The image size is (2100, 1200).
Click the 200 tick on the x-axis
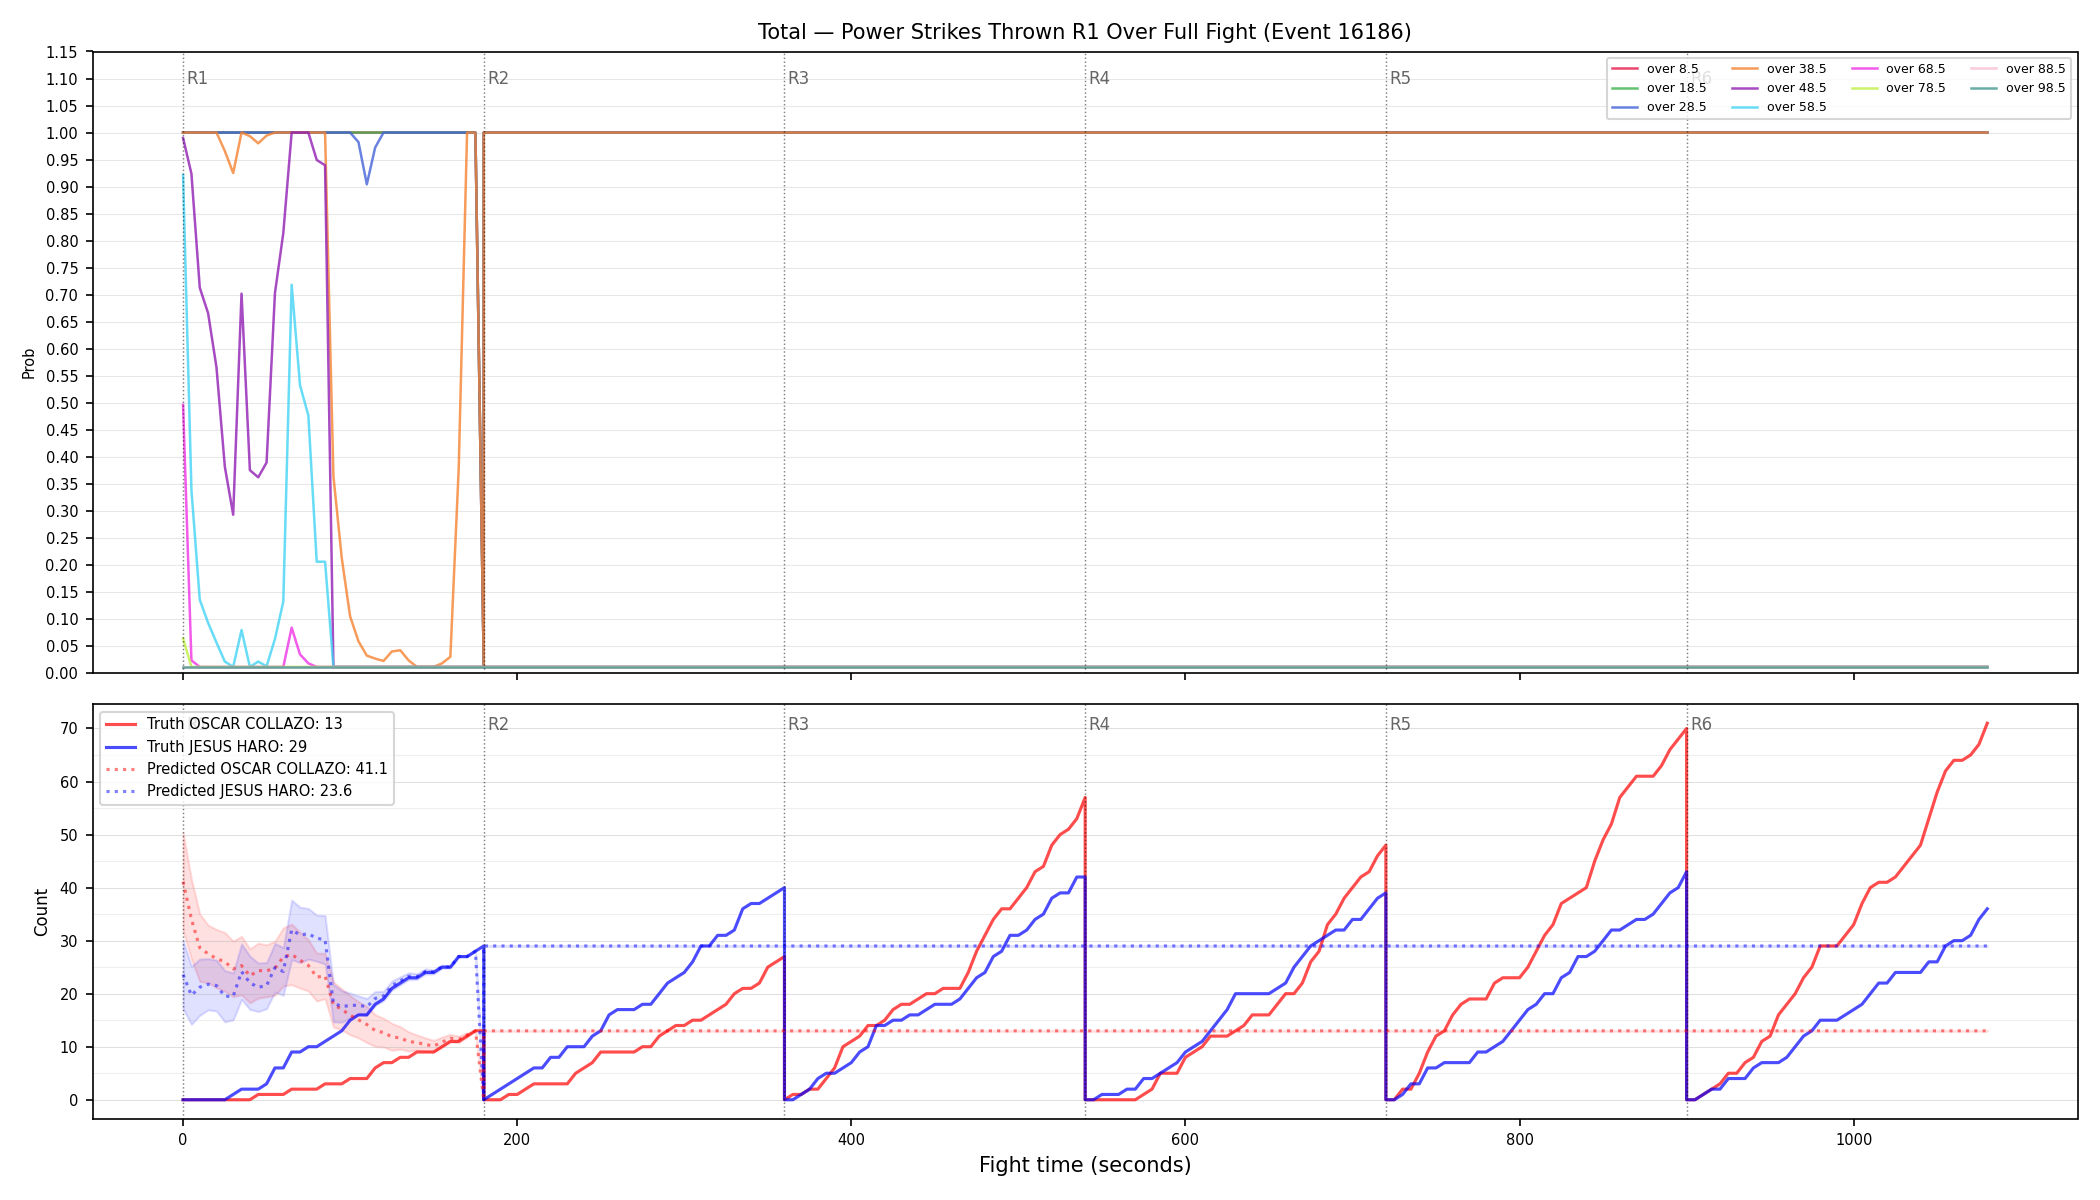(516, 1139)
